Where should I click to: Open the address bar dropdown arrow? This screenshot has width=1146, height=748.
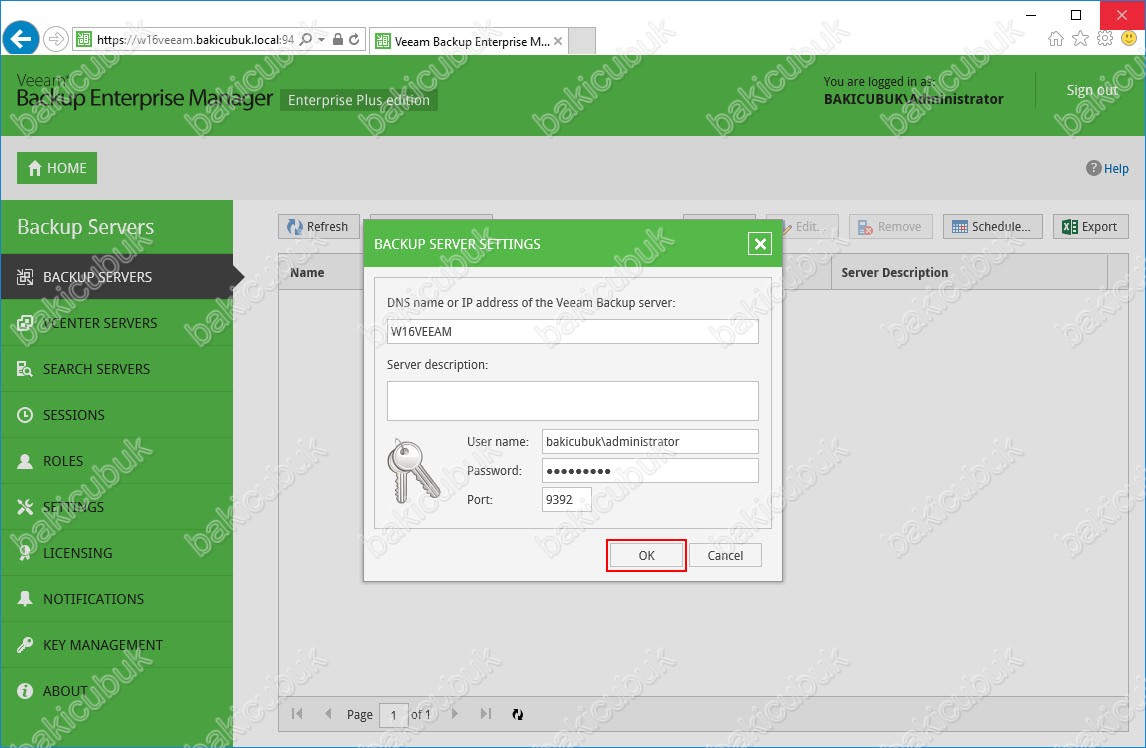tap(322, 39)
